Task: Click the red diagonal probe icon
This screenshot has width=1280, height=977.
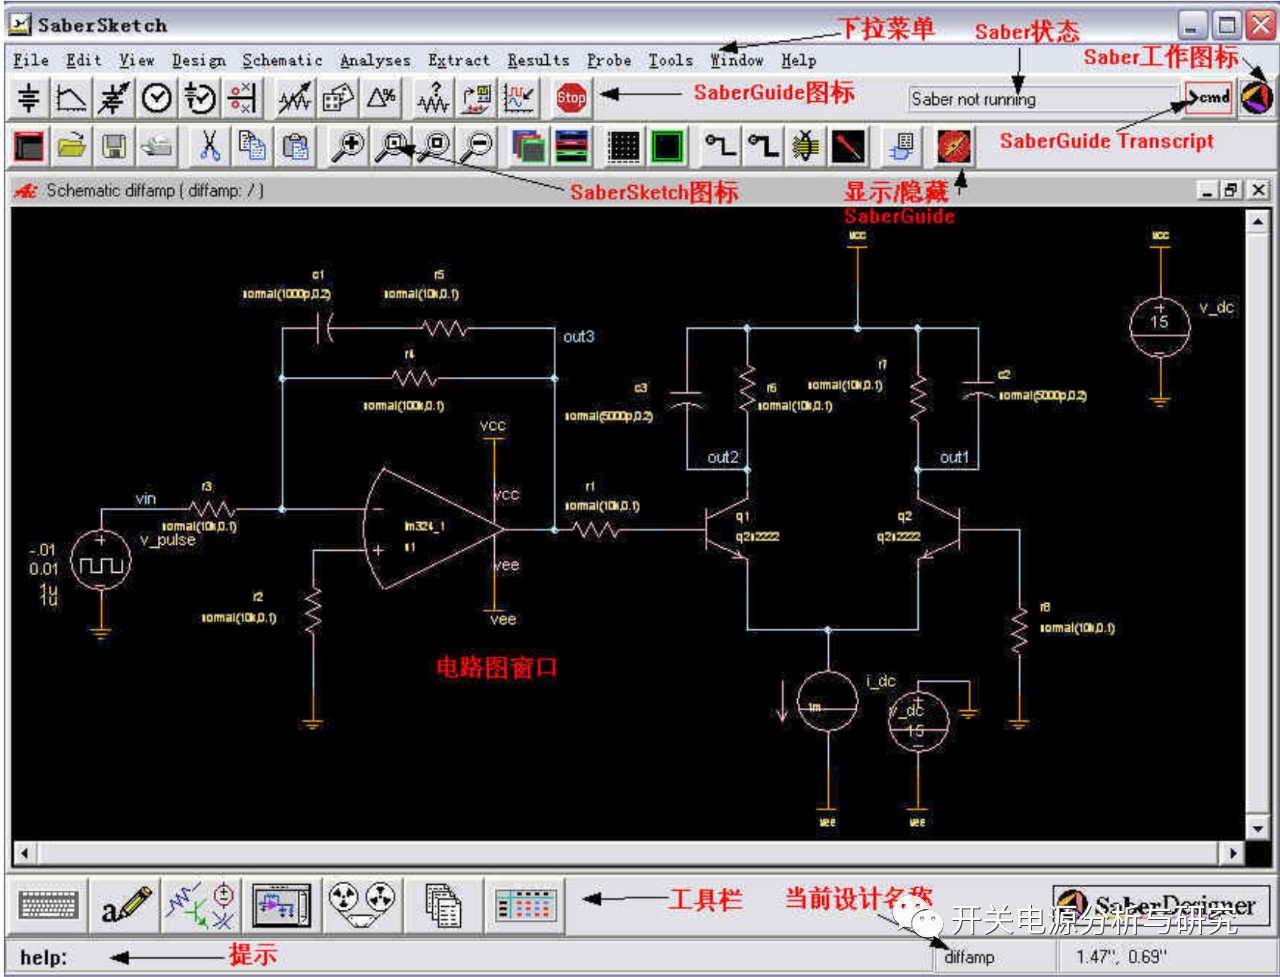Action: click(849, 147)
